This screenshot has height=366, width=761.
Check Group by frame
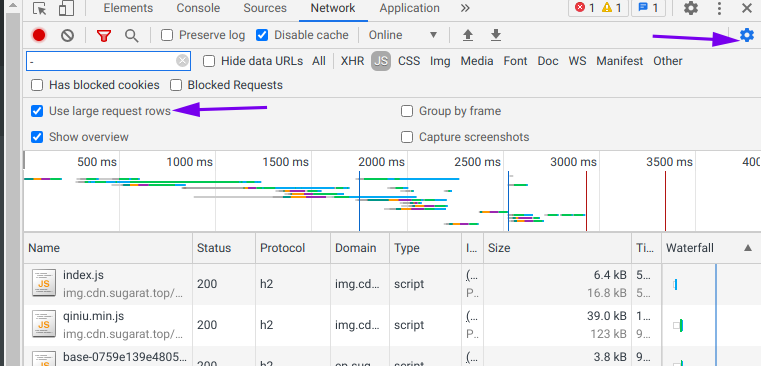[407, 111]
